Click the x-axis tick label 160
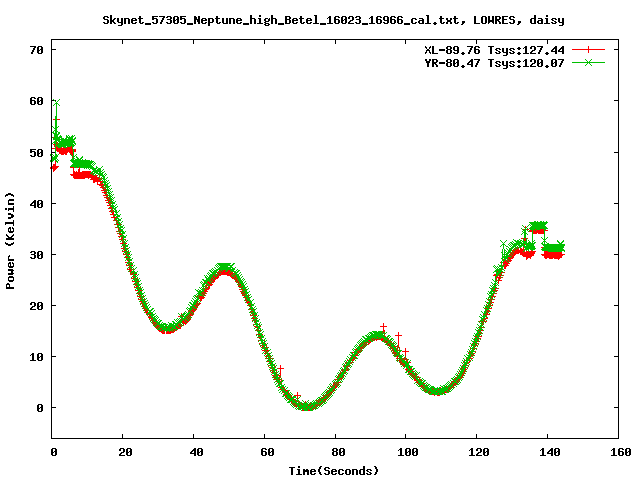The height and width of the screenshot is (480, 640). 620,452
